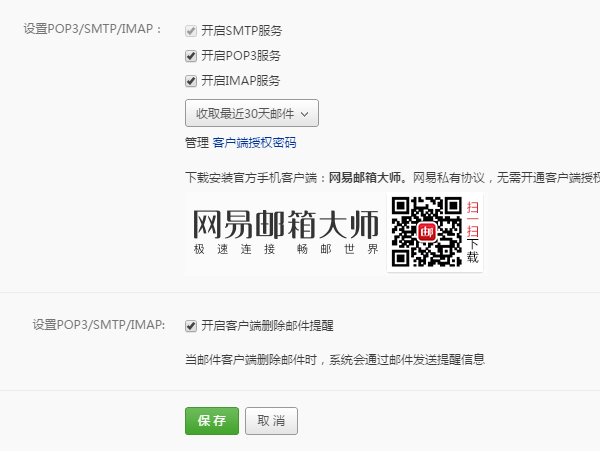Click the 网易邮箱大师 QR code

pos(427,232)
